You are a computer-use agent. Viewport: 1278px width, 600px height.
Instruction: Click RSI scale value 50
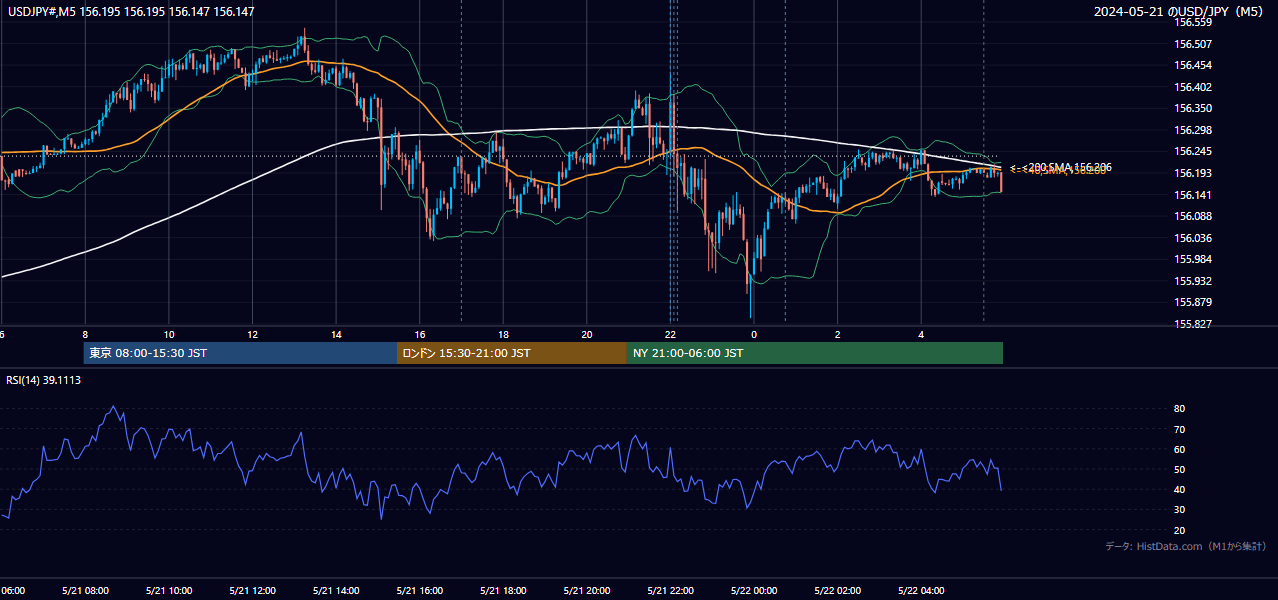pos(1180,469)
